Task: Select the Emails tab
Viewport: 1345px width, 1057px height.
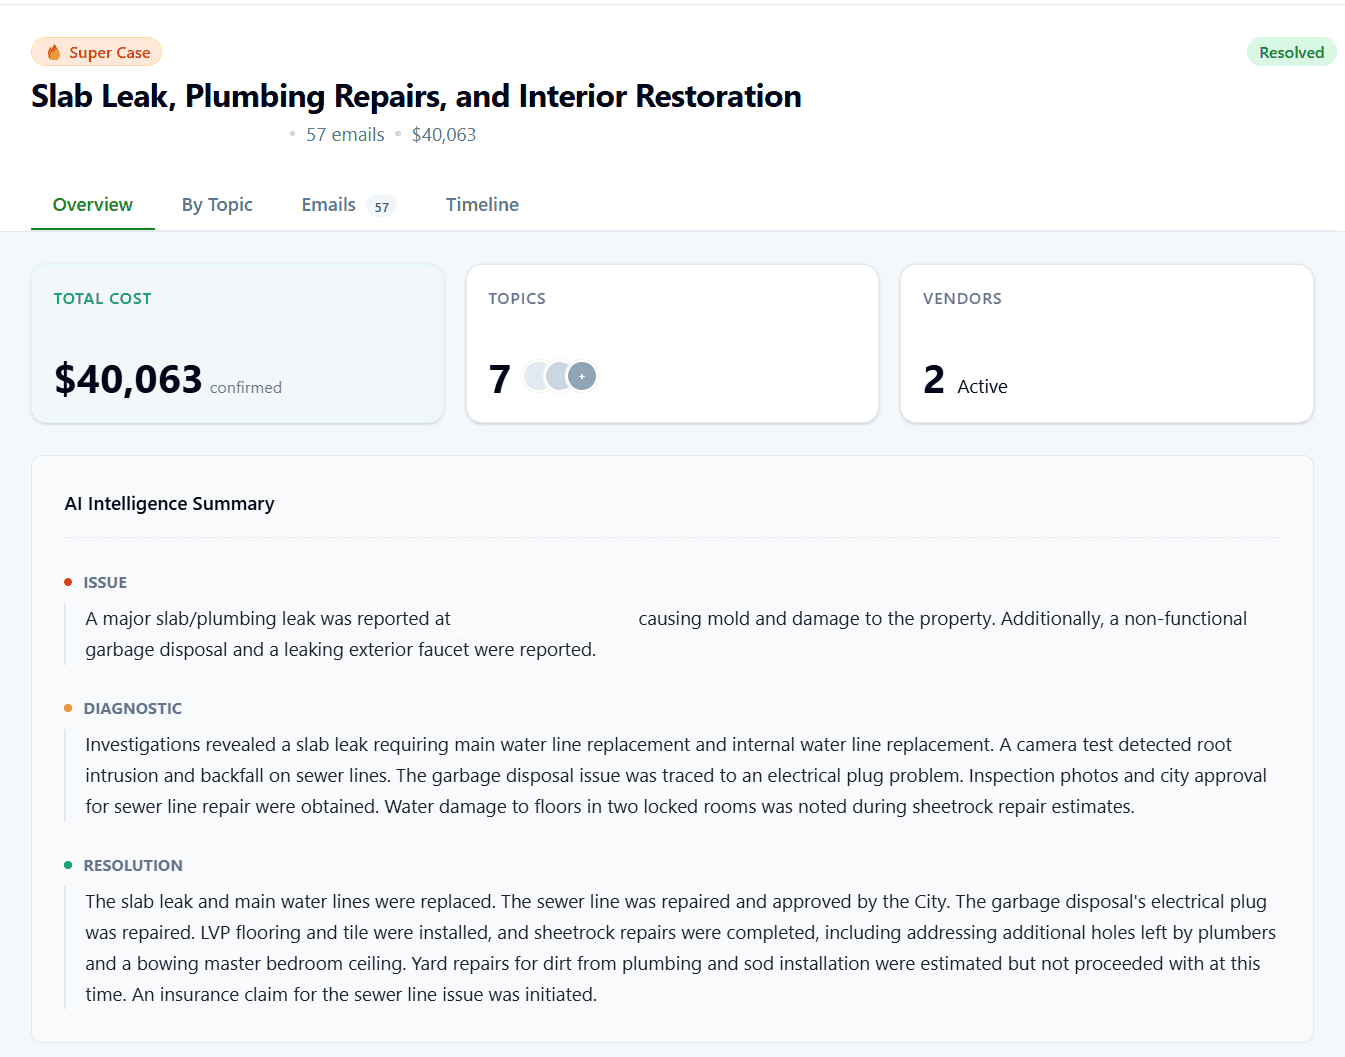Action: tap(328, 204)
